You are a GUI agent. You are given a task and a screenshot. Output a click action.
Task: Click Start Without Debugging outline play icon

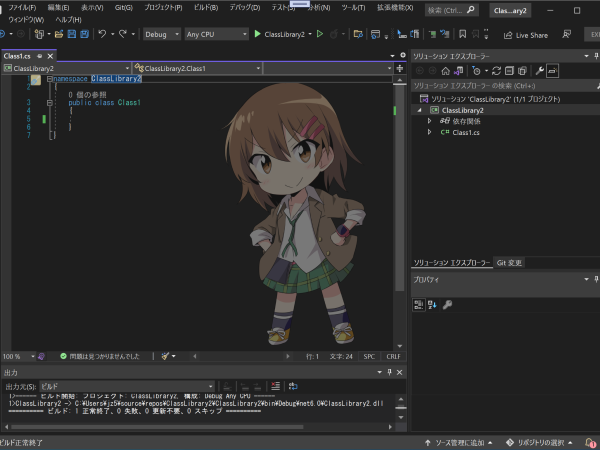point(320,34)
